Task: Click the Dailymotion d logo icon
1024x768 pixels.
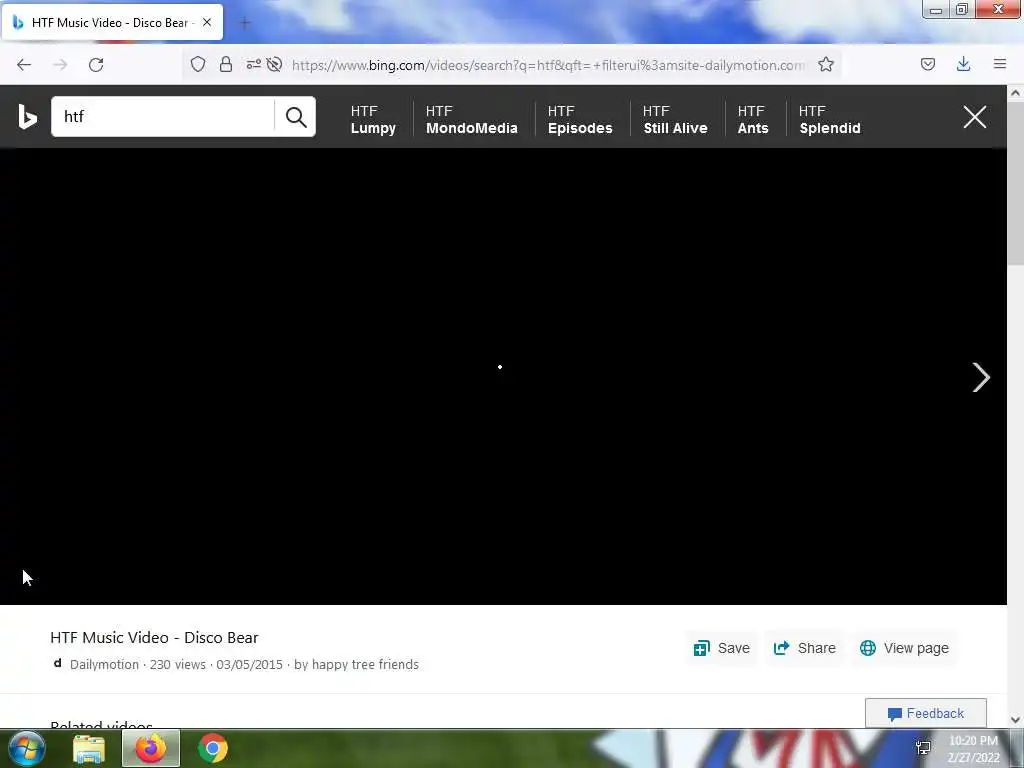Action: click(x=57, y=663)
